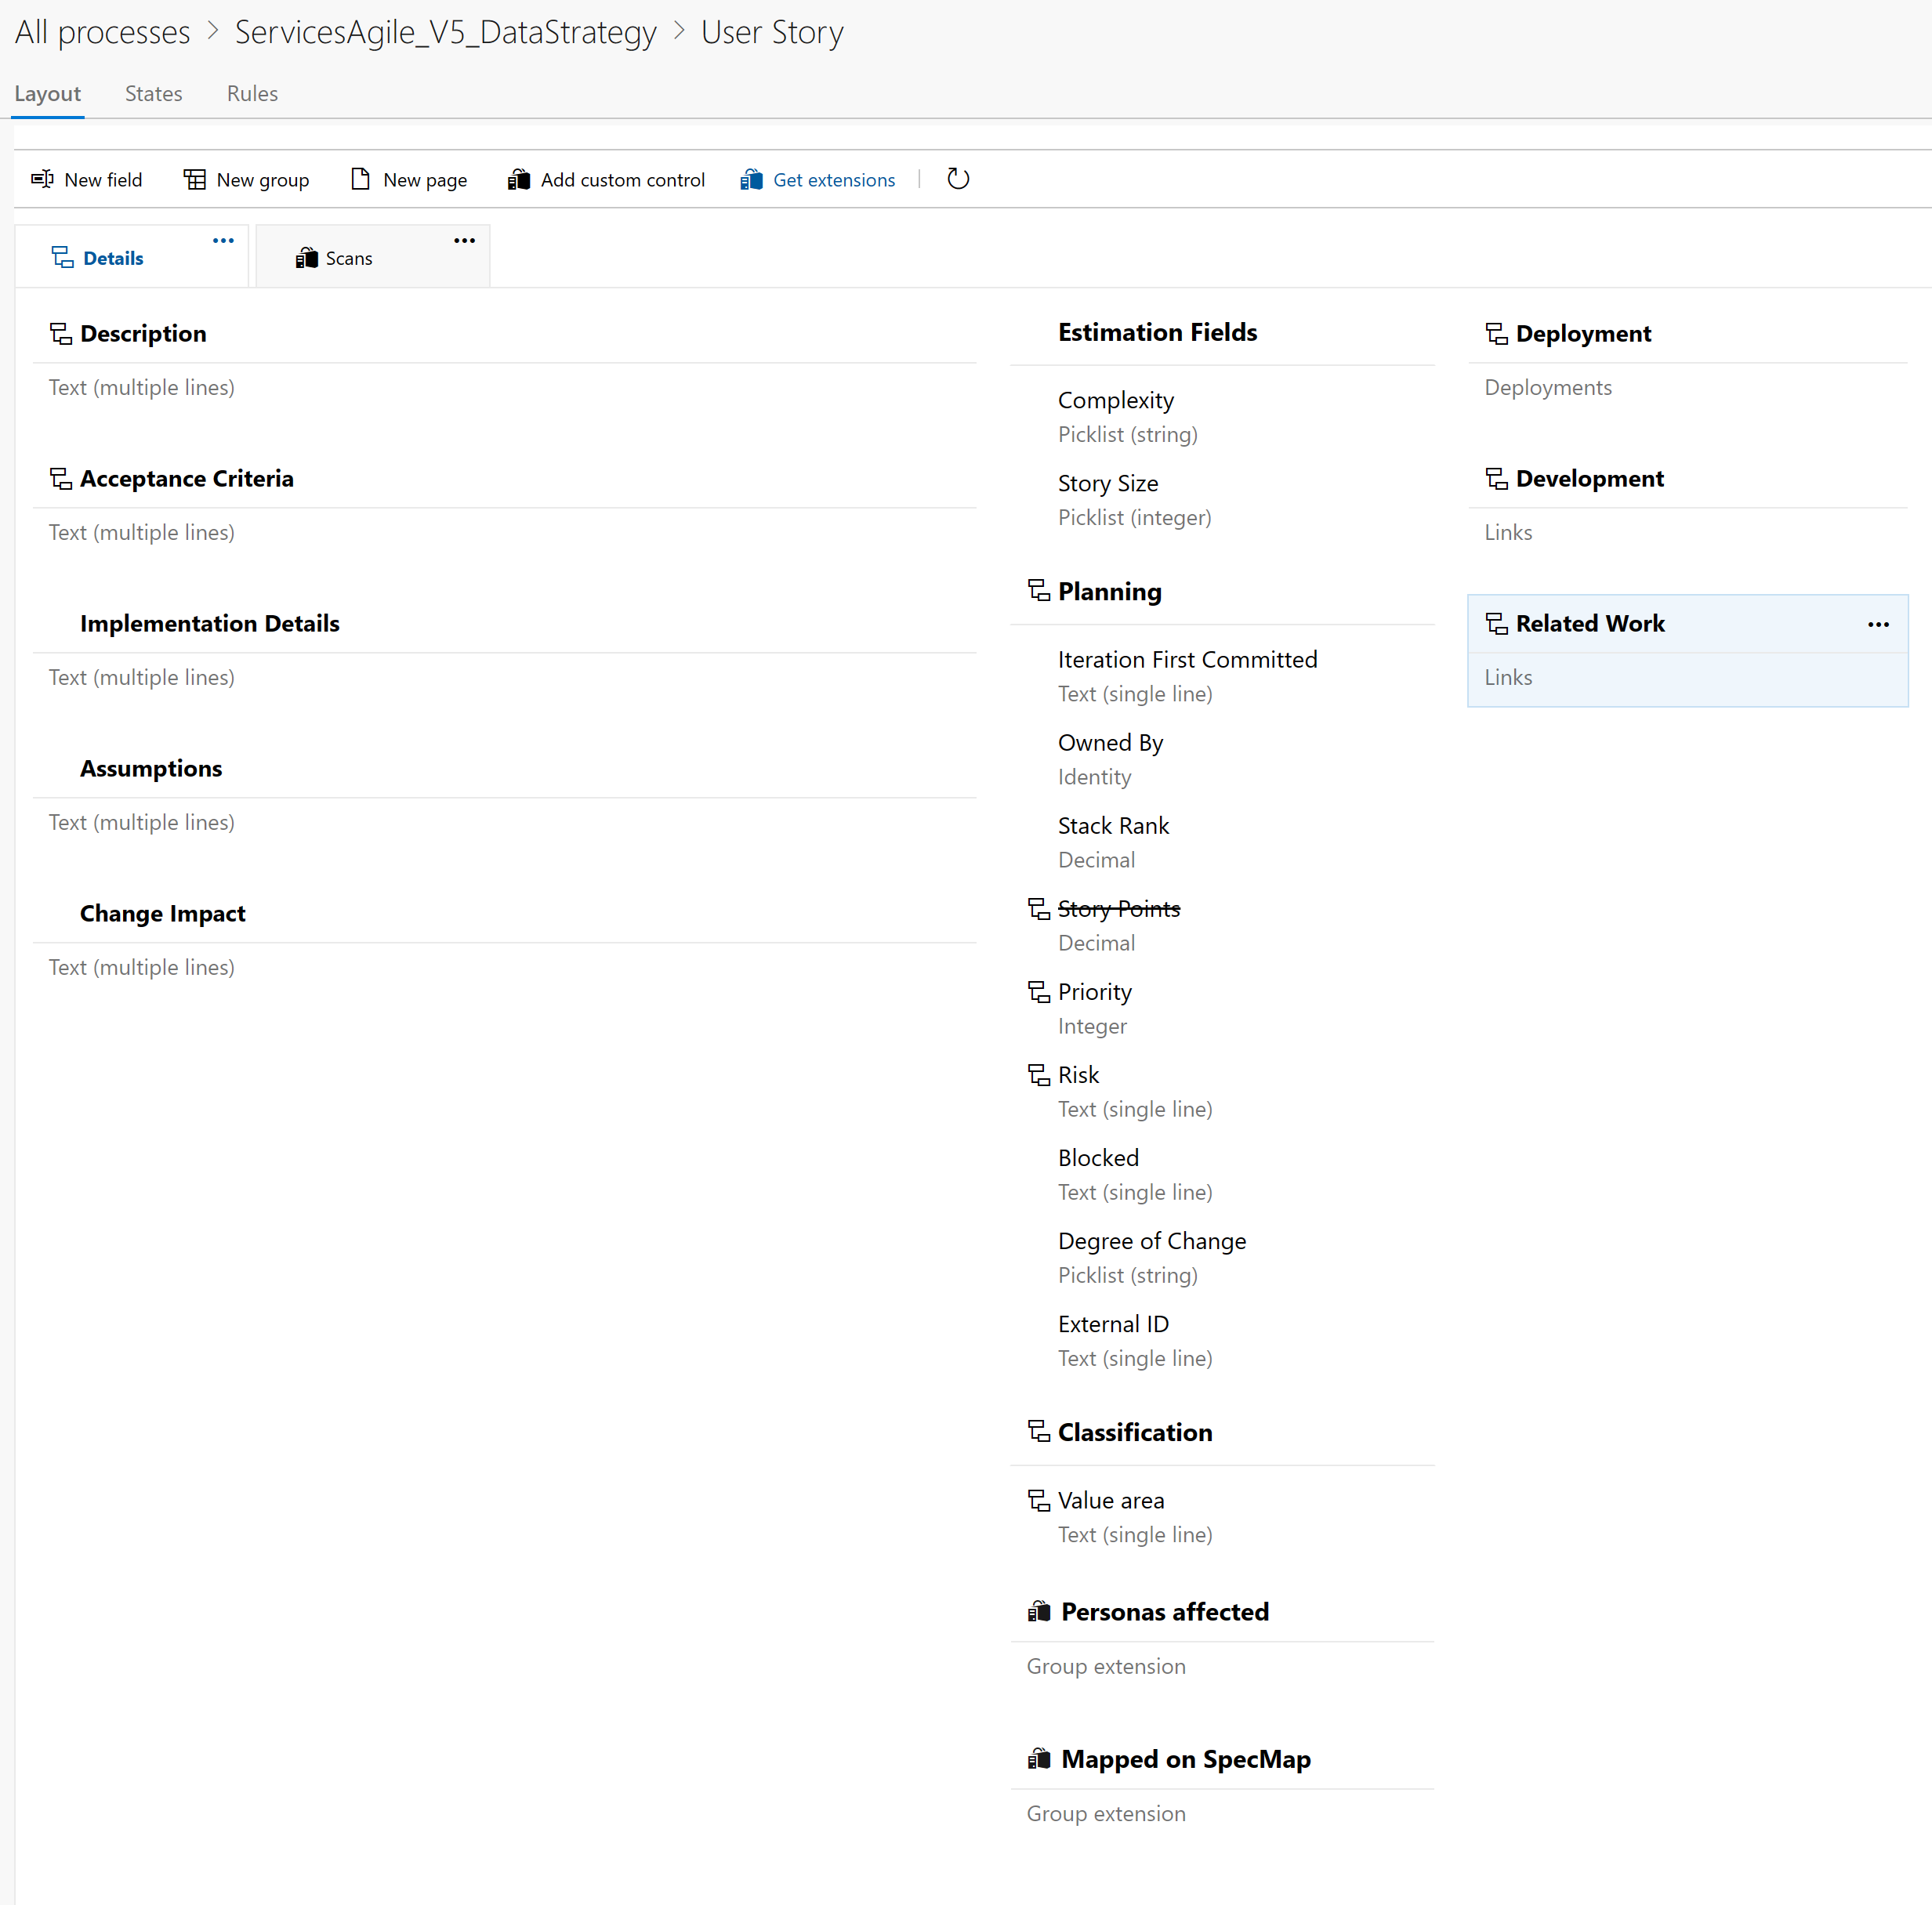1932x1905 pixels.
Task: Select the hidden Story Points field
Action: 1118,908
